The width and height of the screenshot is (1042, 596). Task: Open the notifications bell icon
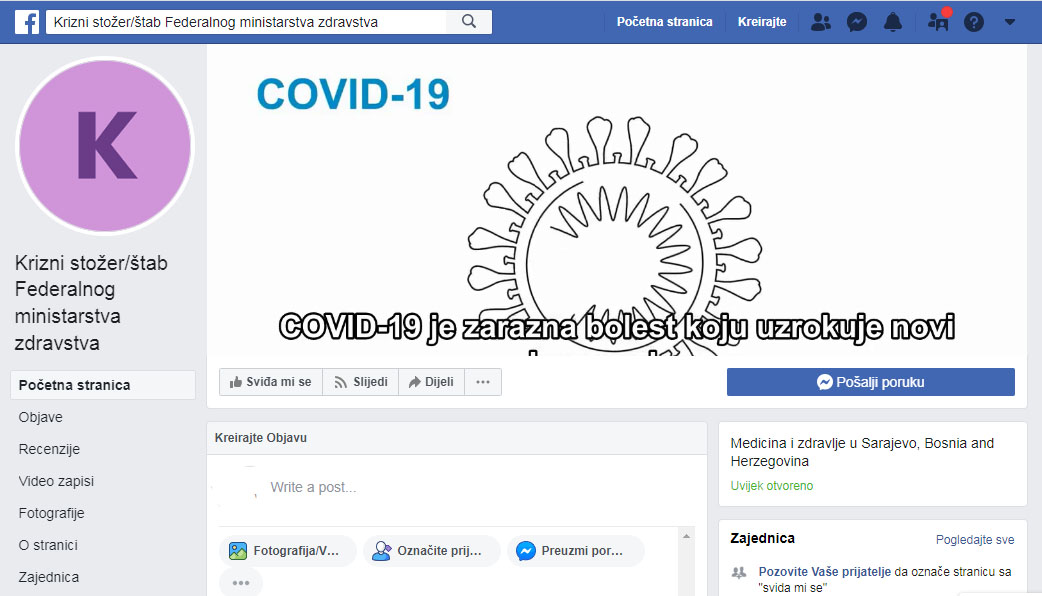[893, 21]
